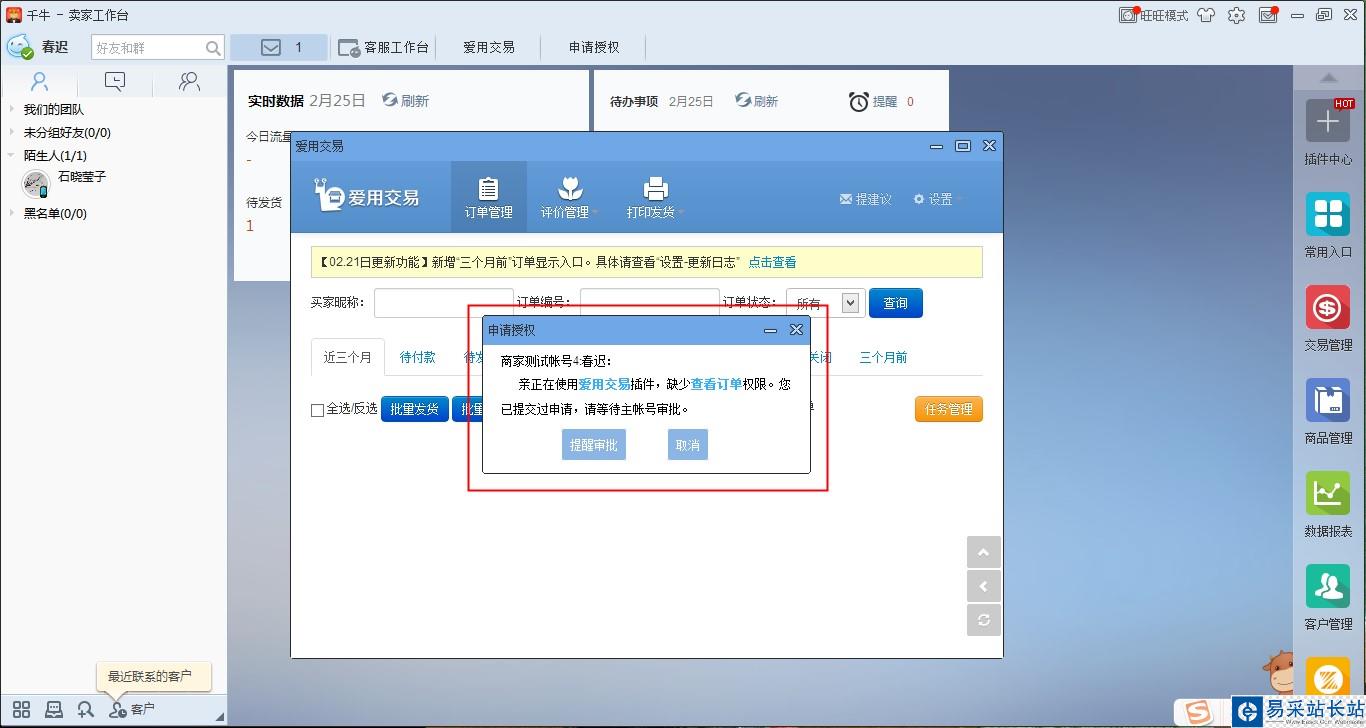Click the Sogou input method tray icon
This screenshot has height=728, width=1366.
point(1197,712)
